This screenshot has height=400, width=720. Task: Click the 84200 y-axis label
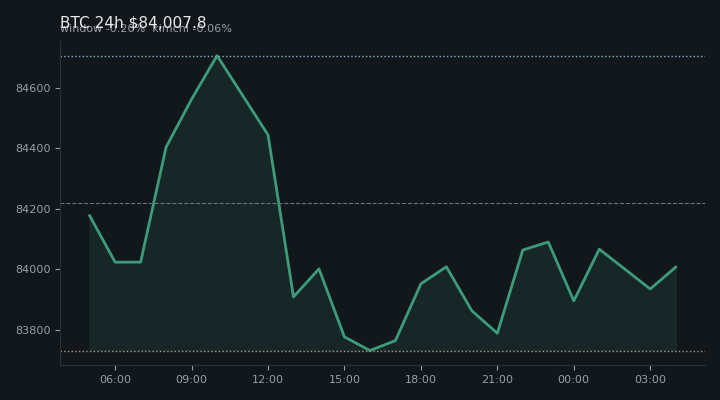[33, 209]
